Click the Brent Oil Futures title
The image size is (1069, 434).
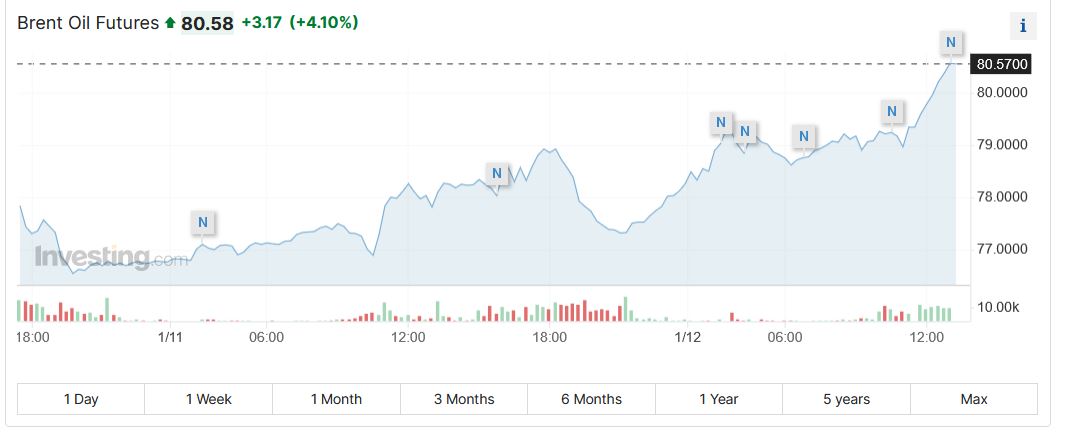pos(88,22)
